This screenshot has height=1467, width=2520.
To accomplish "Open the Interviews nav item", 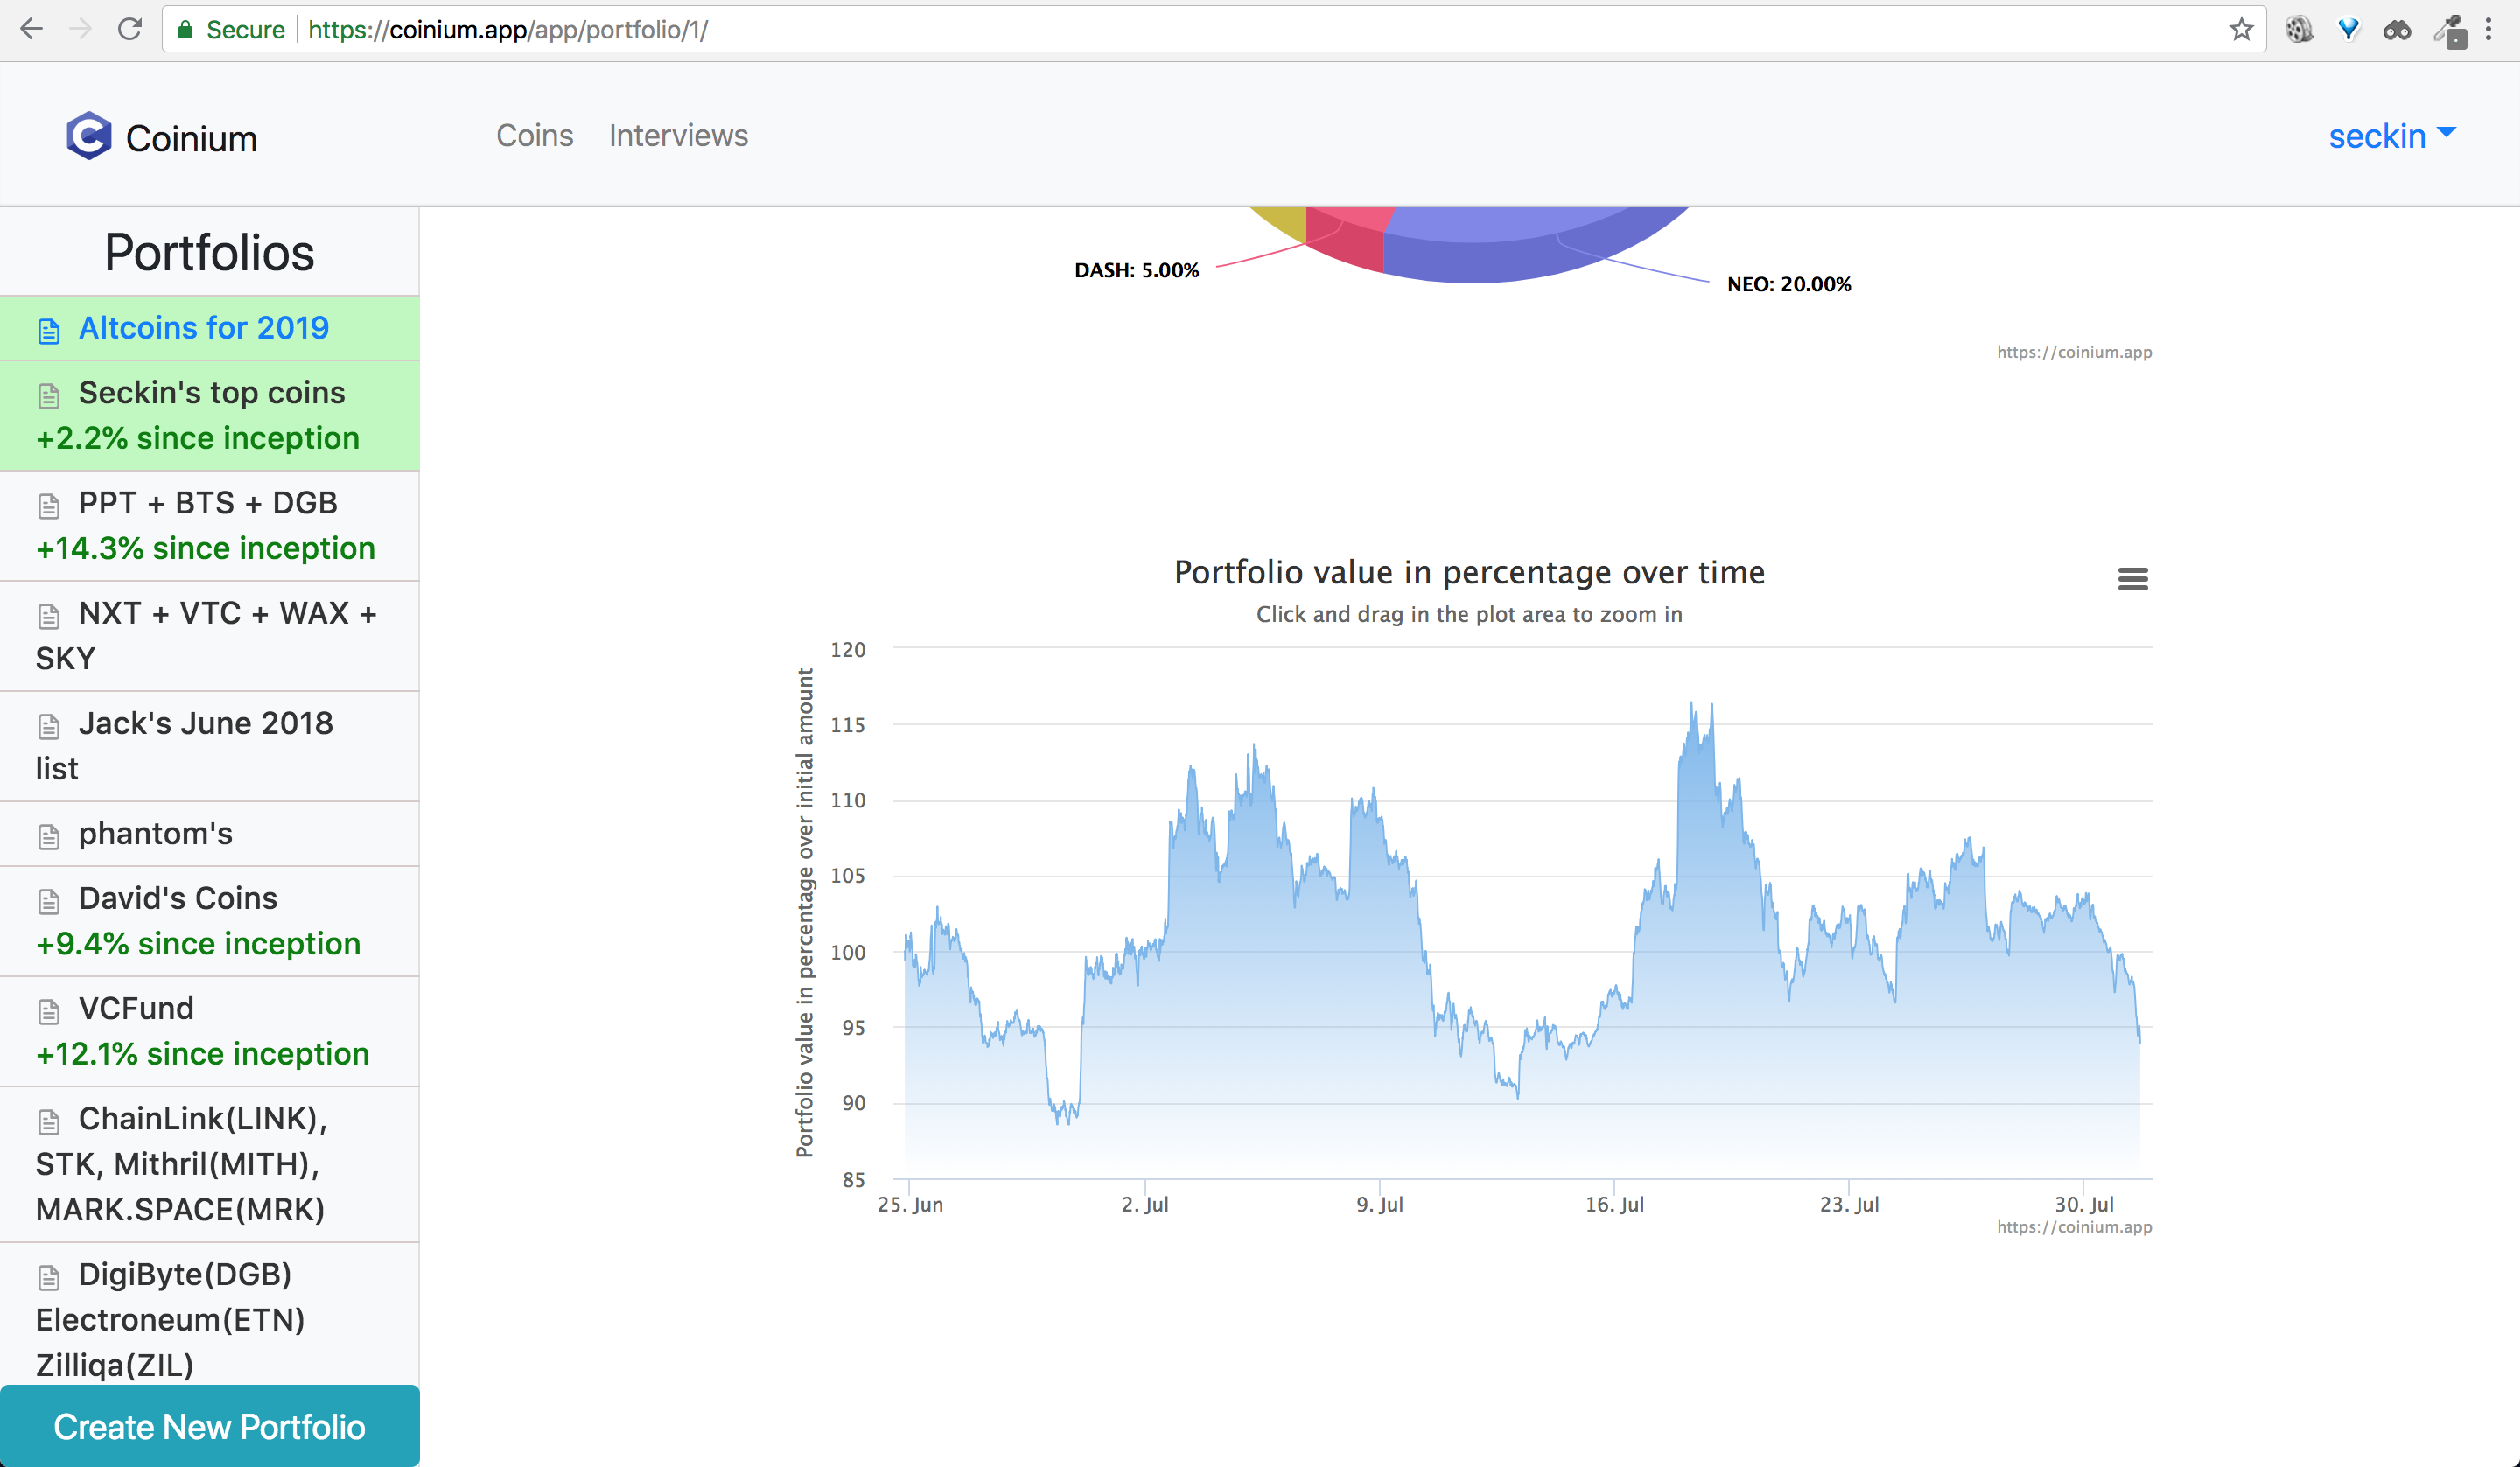I will [x=678, y=136].
